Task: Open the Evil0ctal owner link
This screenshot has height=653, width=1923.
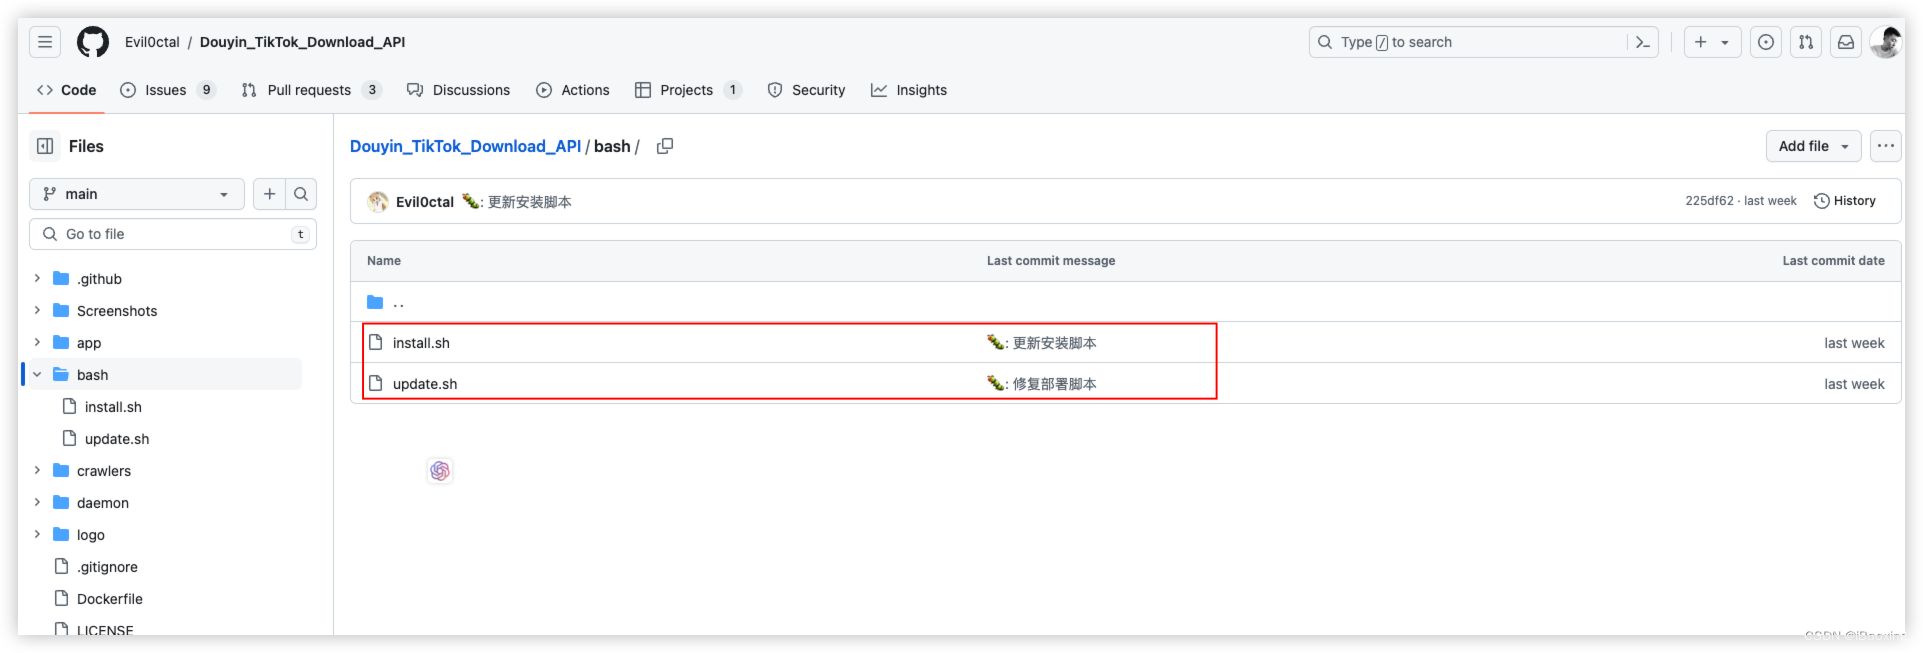Action: tap(152, 42)
